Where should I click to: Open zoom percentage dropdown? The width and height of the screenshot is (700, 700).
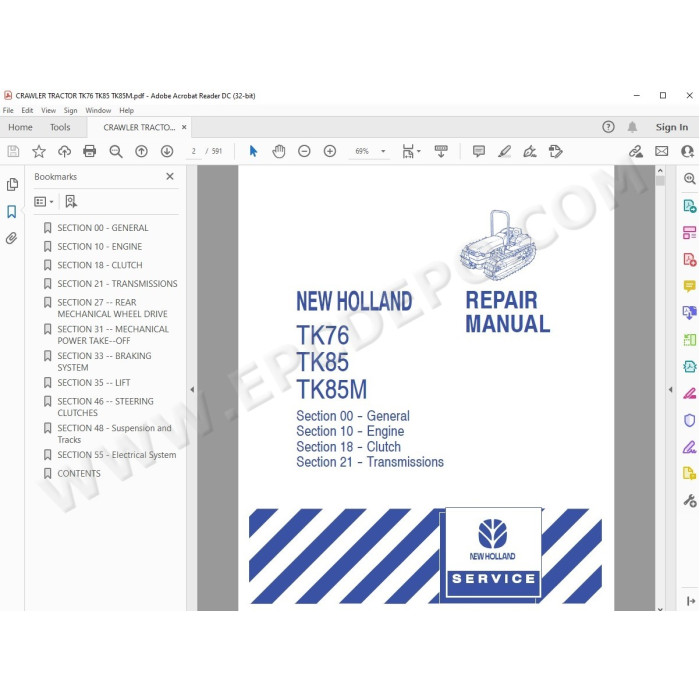click(x=383, y=151)
